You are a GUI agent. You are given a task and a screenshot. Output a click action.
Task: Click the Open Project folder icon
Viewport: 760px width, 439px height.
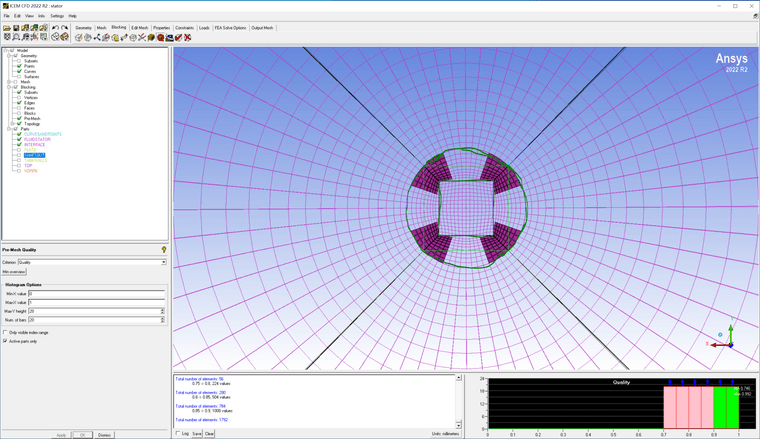click(x=6, y=28)
